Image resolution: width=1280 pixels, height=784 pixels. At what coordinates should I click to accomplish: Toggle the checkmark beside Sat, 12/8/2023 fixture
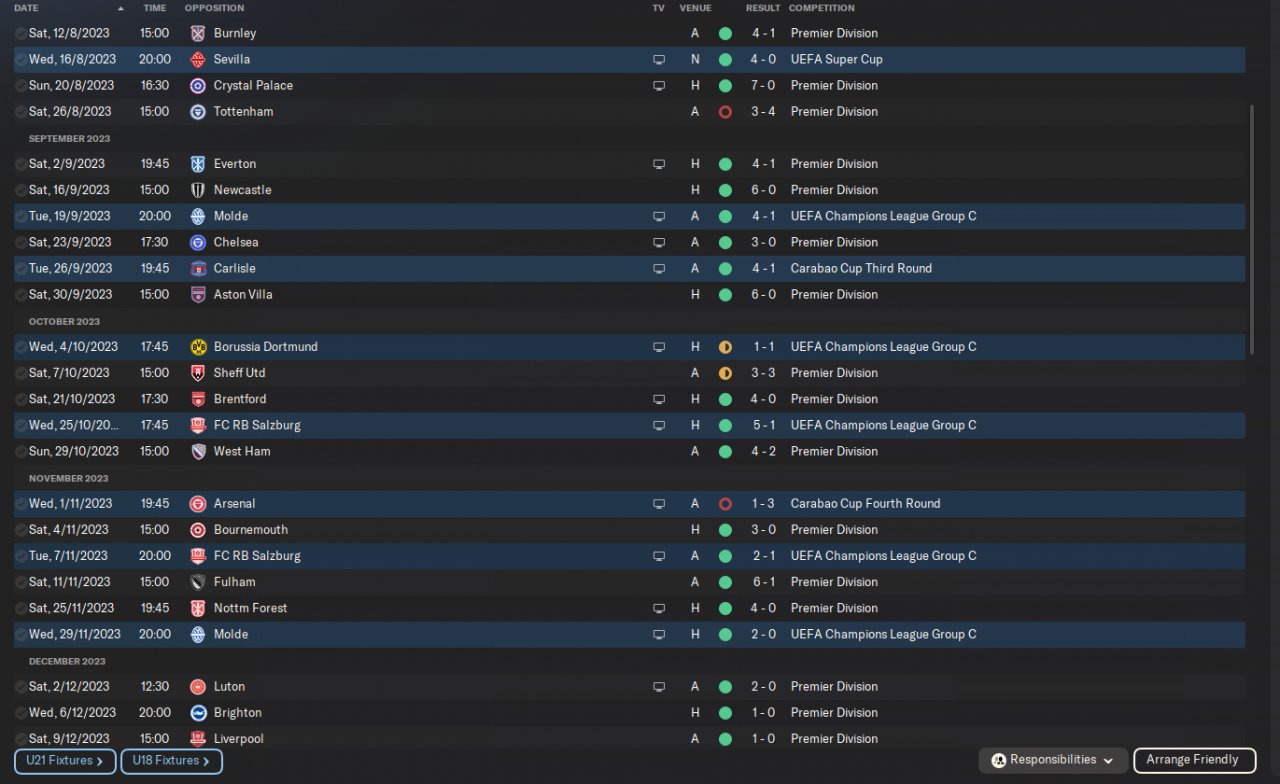point(21,33)
